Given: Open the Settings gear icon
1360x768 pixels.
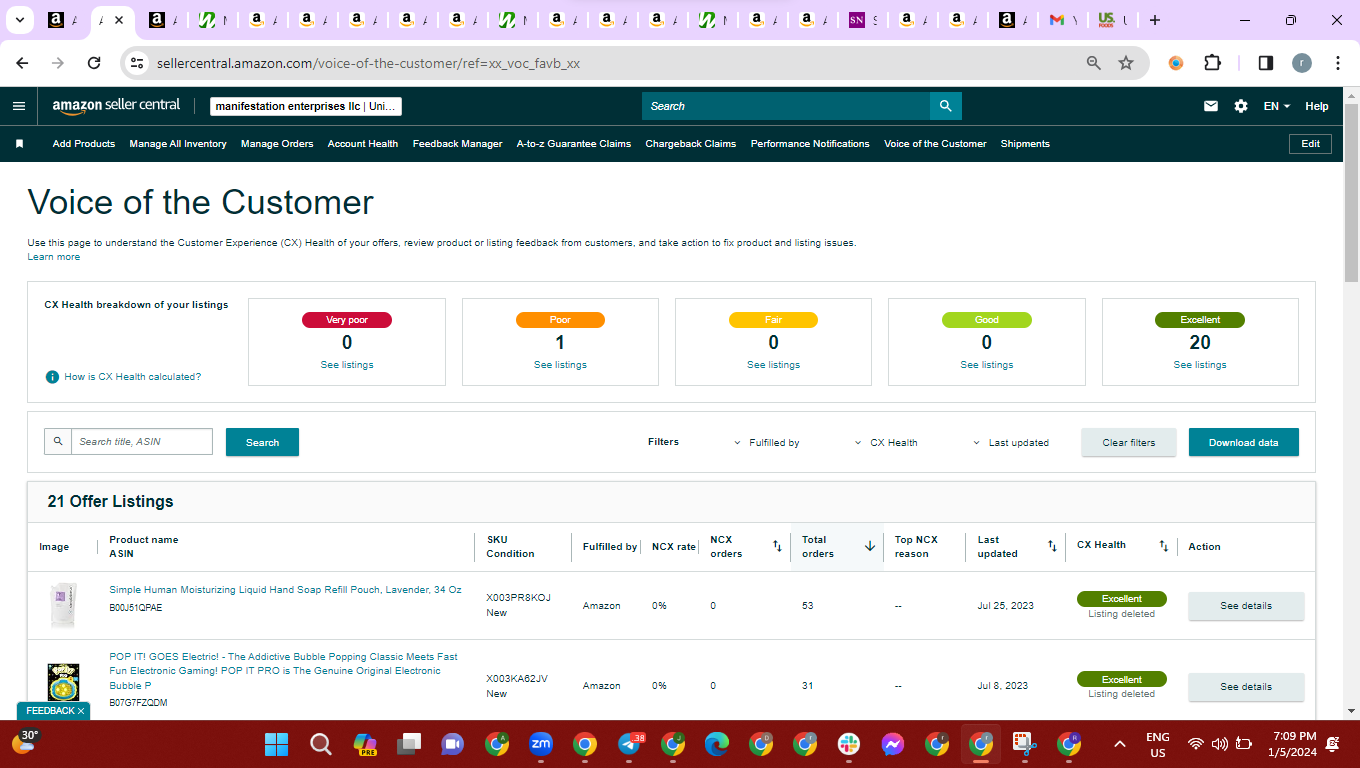Looking at the screenshot, I should point(1241,106).
